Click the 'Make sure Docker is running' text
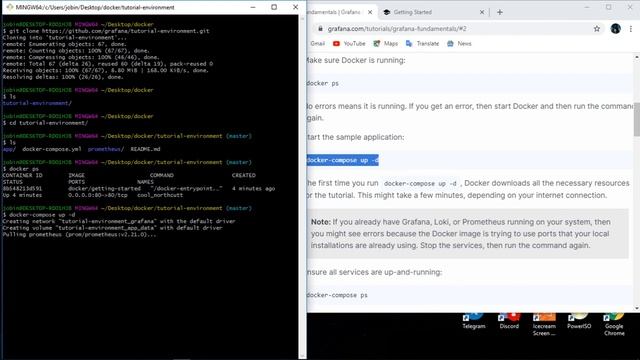 click(x=356, y=60)
